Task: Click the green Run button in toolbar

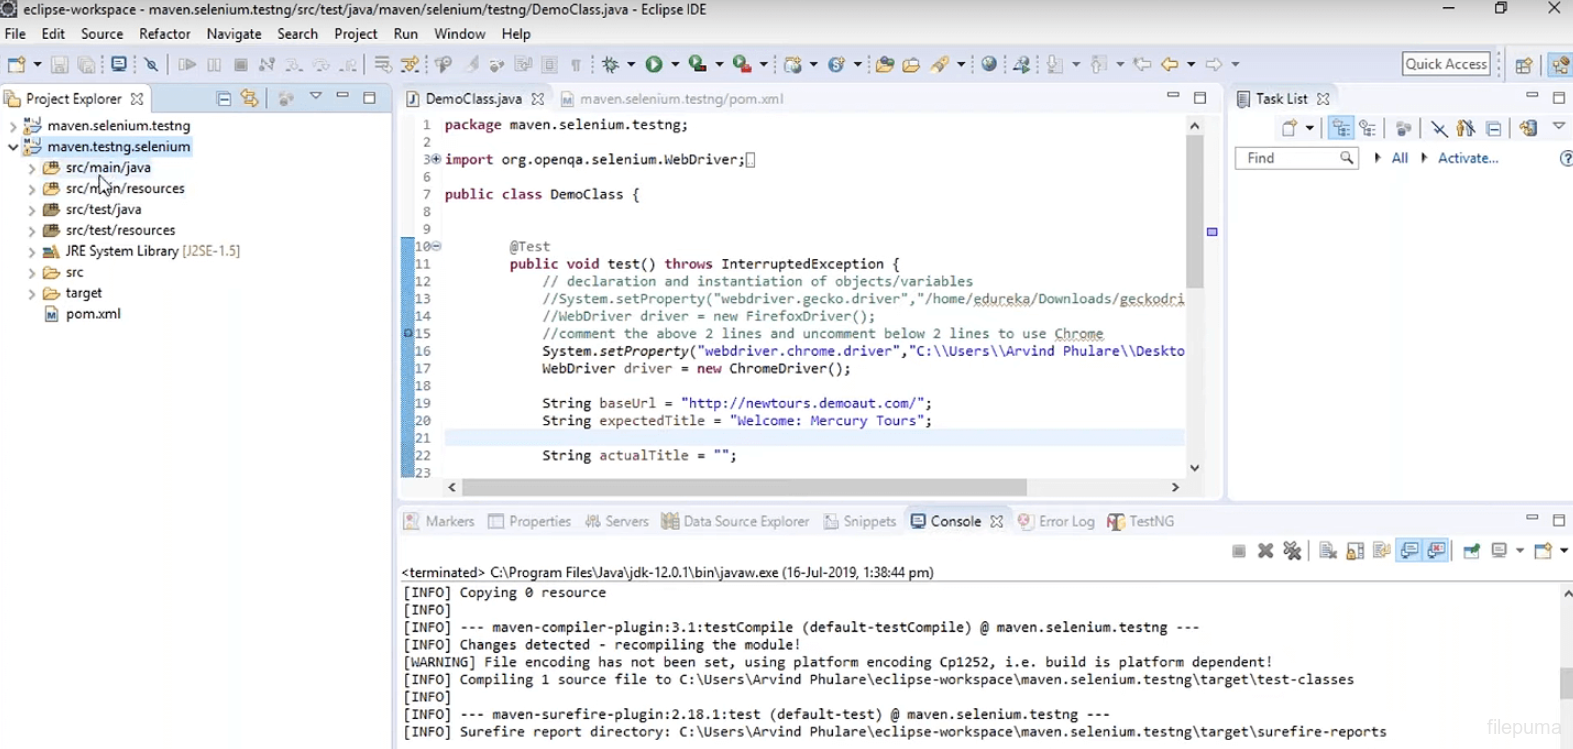Action: click(654, 64)
